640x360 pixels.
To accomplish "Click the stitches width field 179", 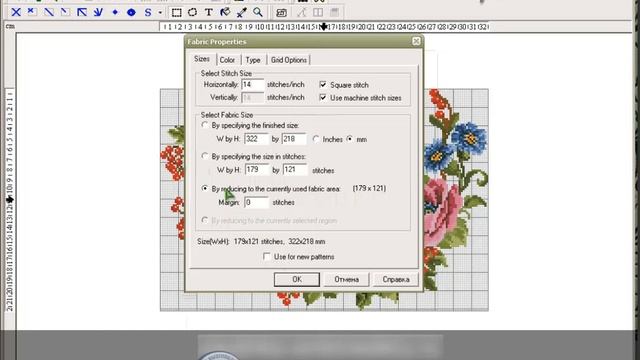I will (x=257, y=170).
